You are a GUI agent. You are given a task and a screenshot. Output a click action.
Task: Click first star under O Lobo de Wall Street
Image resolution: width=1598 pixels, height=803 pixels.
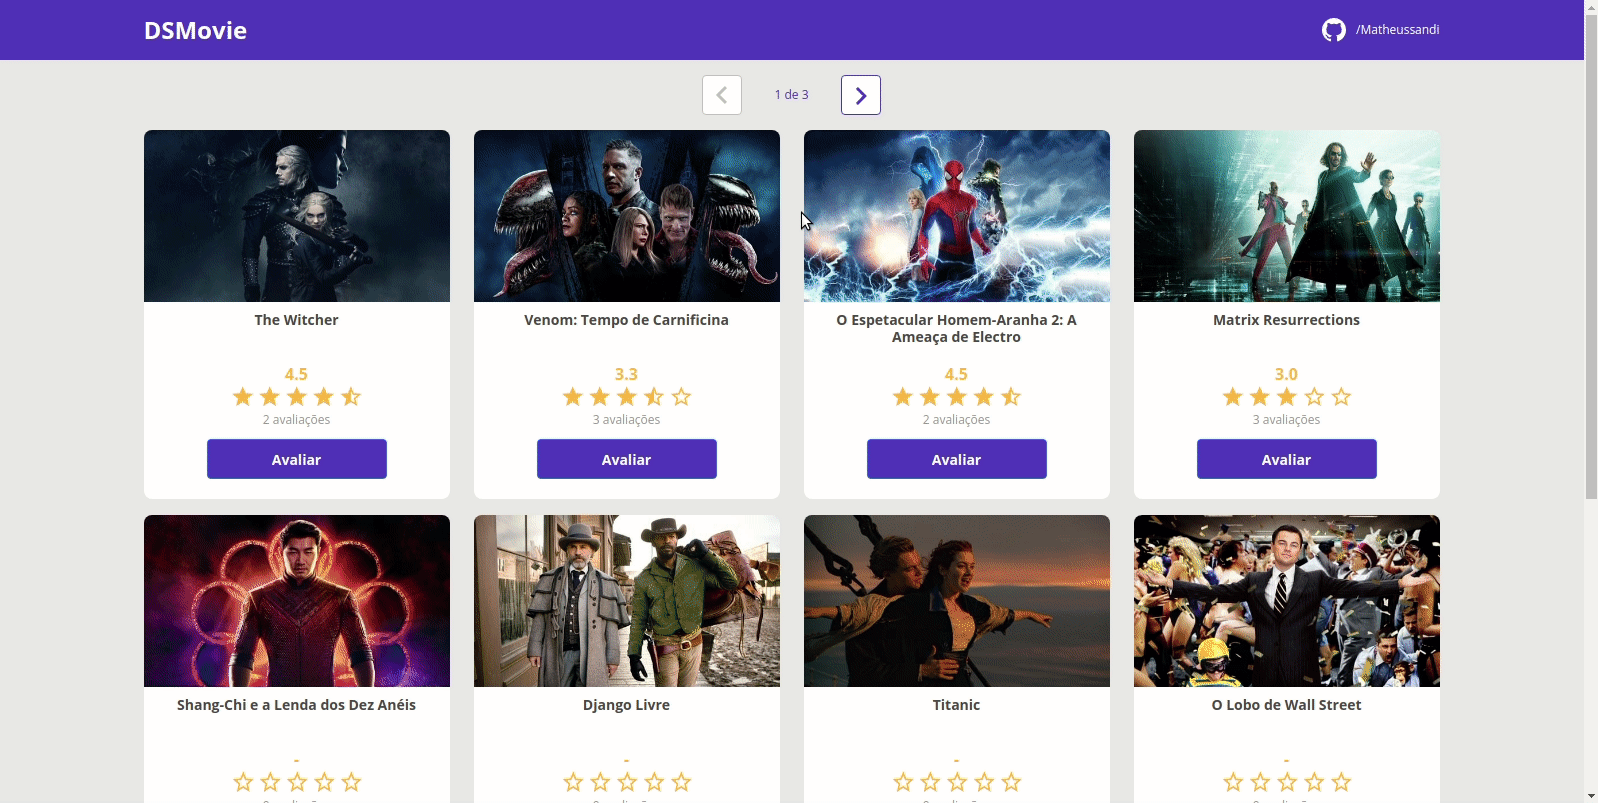pos(1233,782)
